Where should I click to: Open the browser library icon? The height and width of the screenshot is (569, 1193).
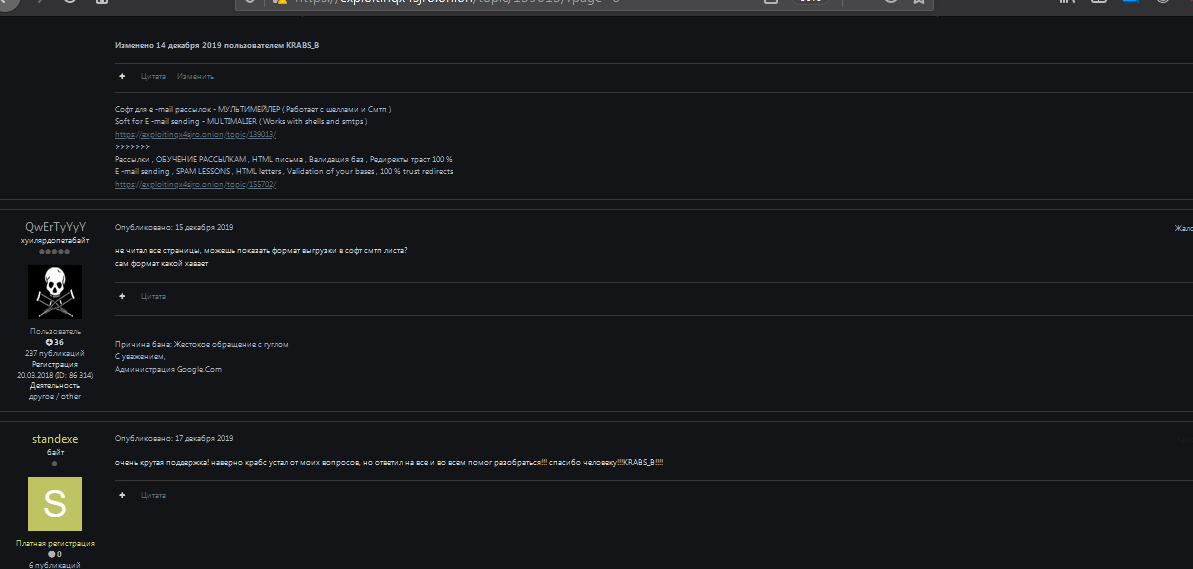(1066, 3)
